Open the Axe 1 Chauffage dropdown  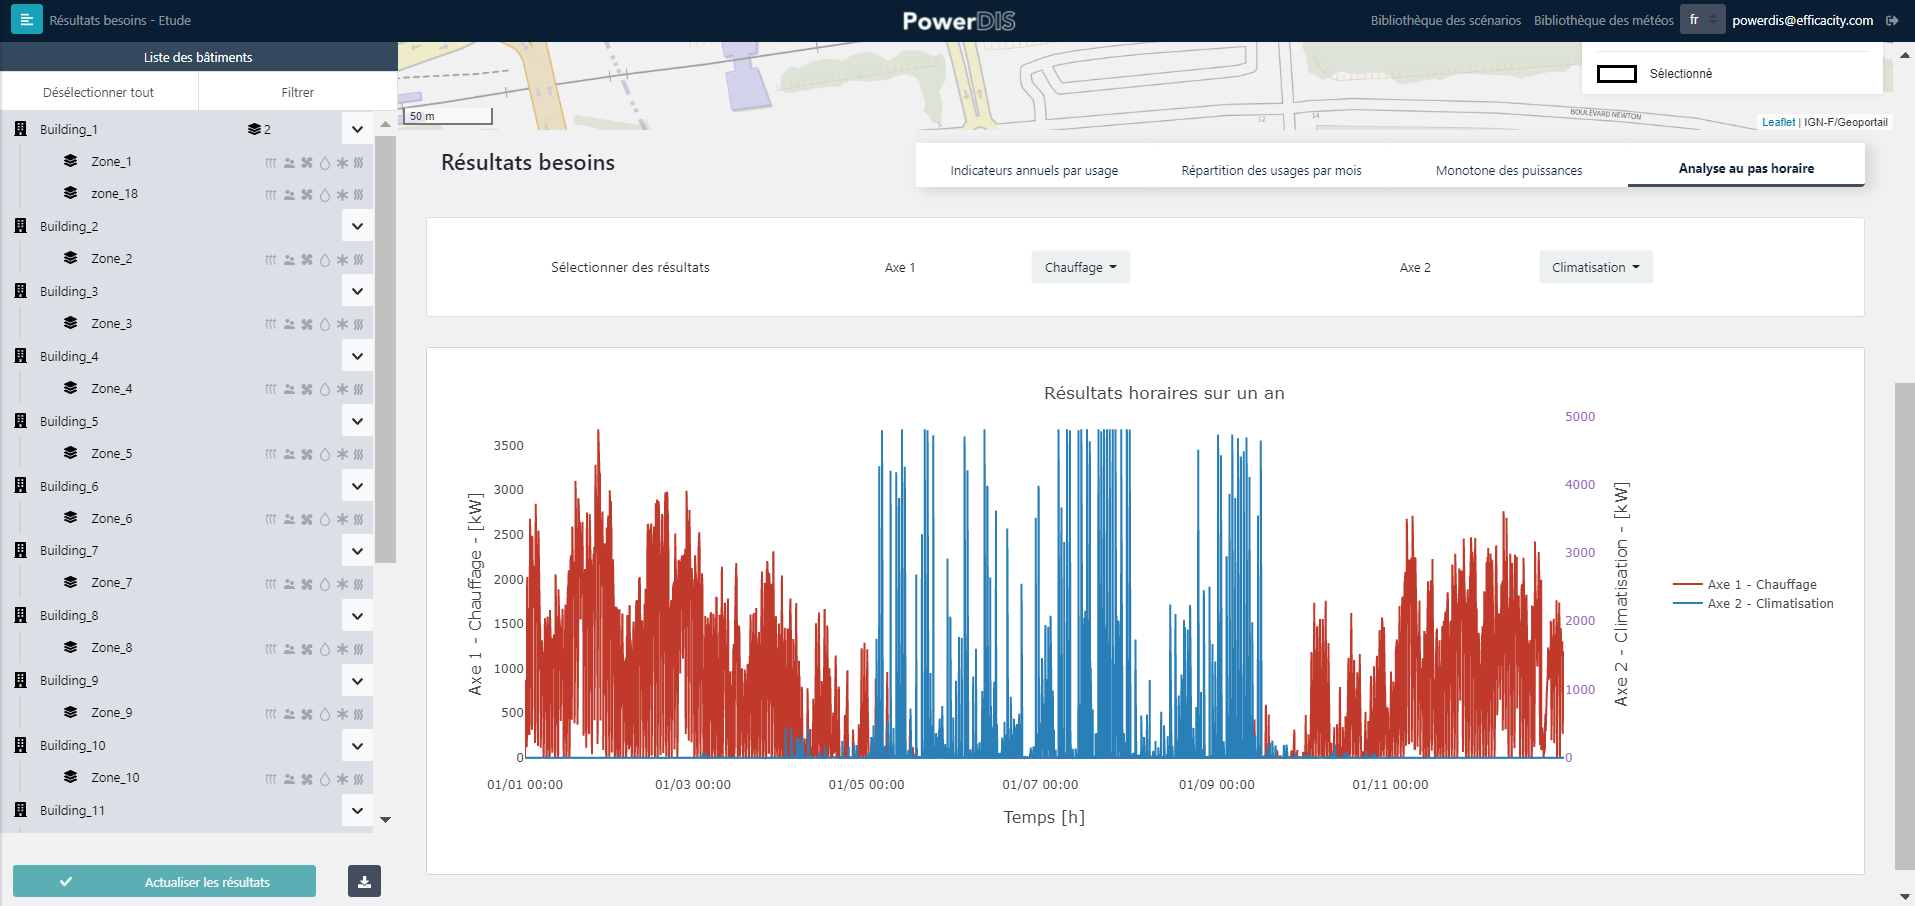point(1080,267)
